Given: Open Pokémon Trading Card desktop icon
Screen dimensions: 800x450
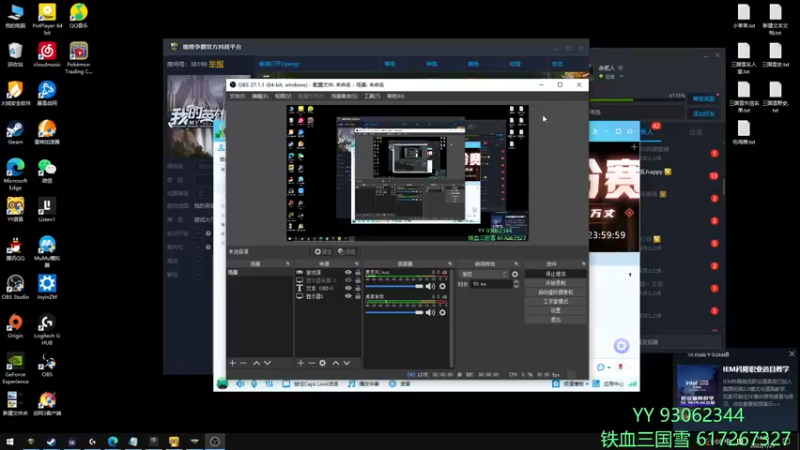Looking at the screenshot, I should [79, 58].
